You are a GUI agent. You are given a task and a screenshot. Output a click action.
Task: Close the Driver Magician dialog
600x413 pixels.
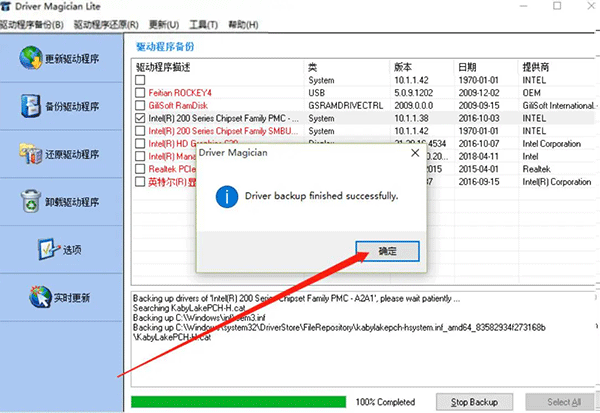point(415,153)
